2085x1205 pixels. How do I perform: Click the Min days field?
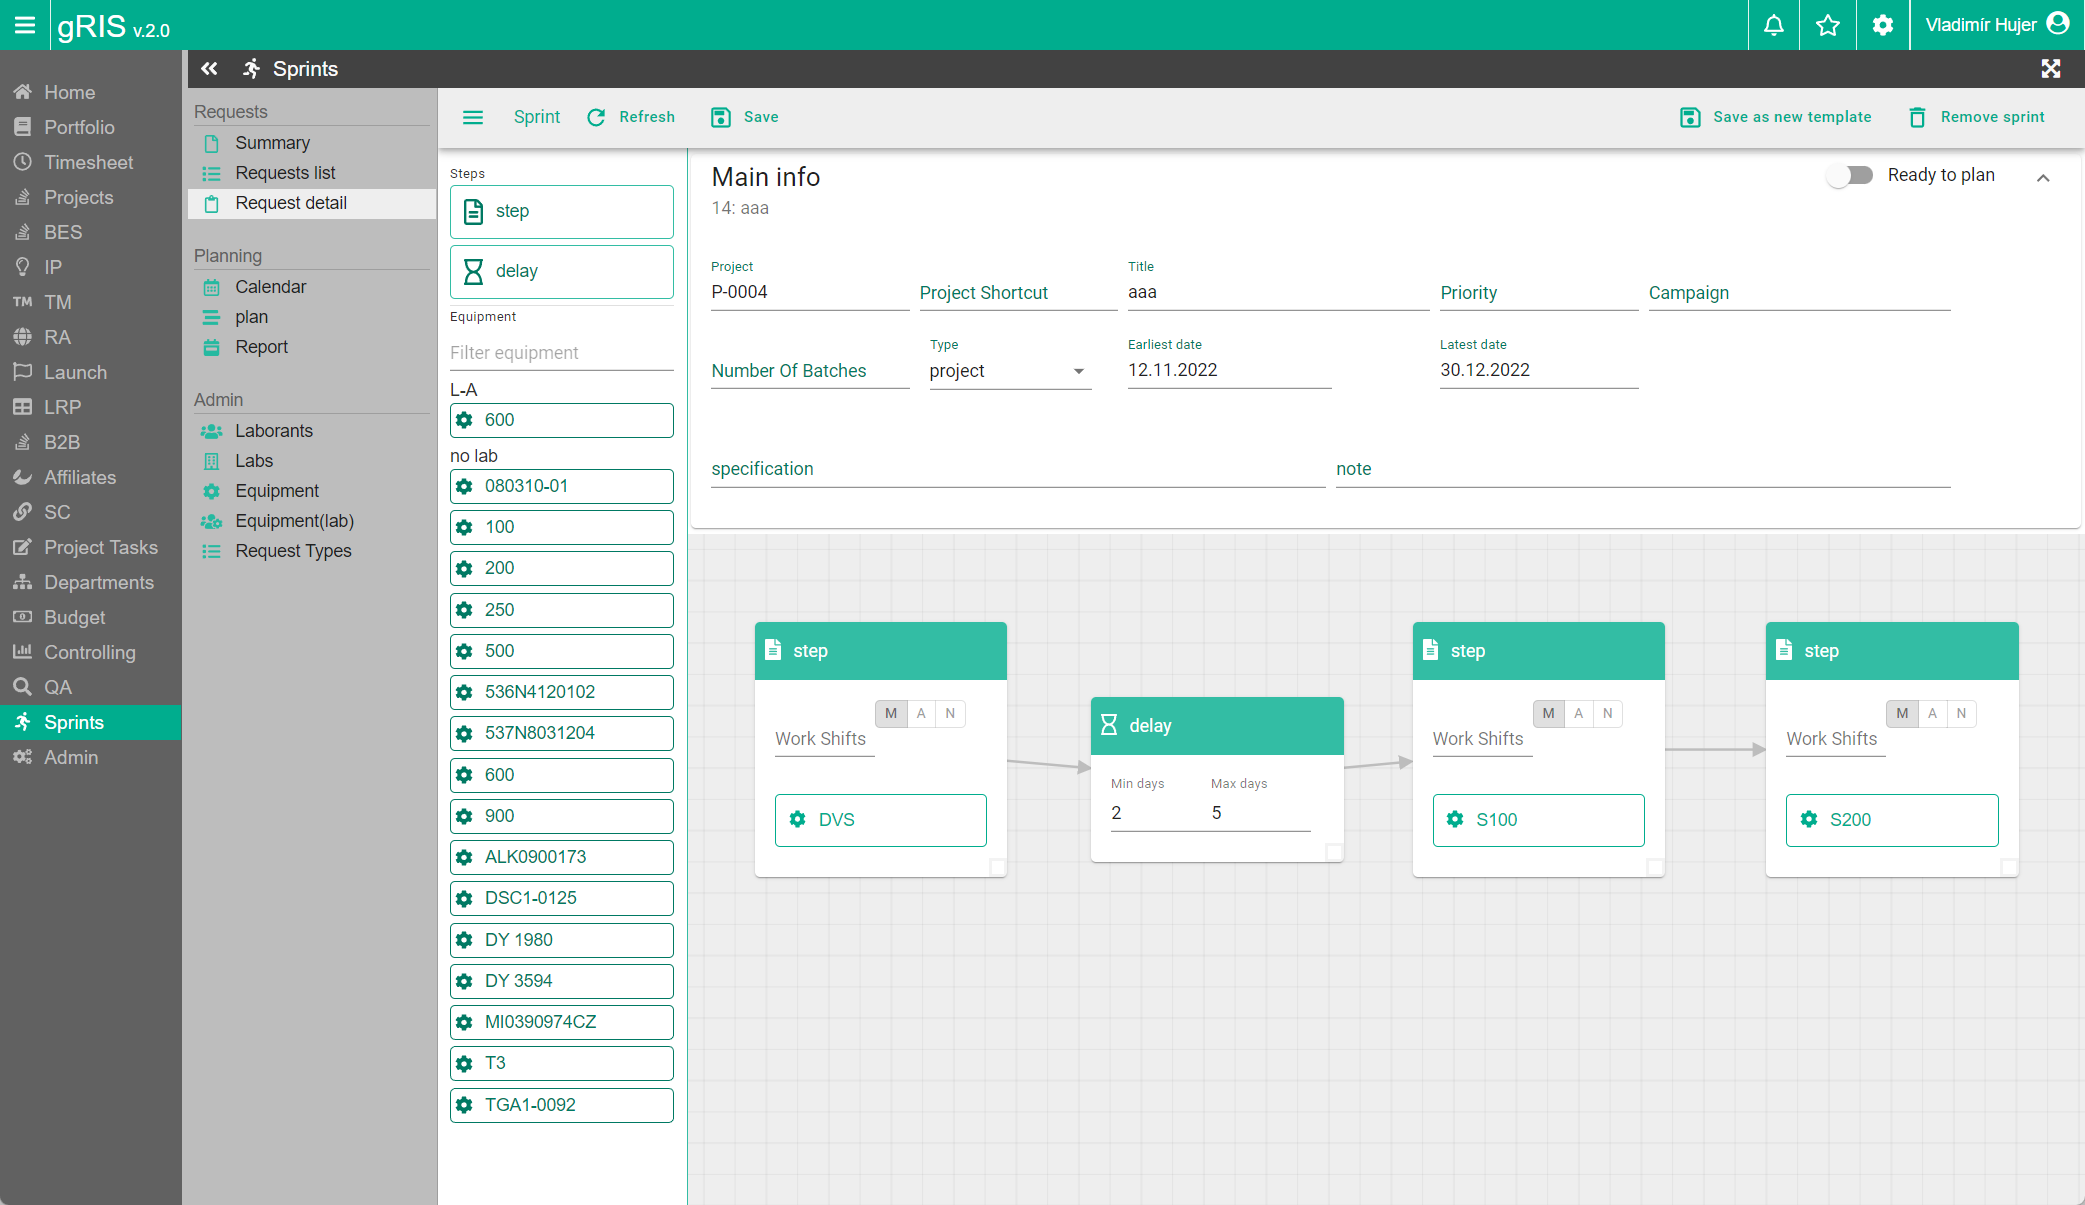pyautogui.click(x=1160, y=813)
